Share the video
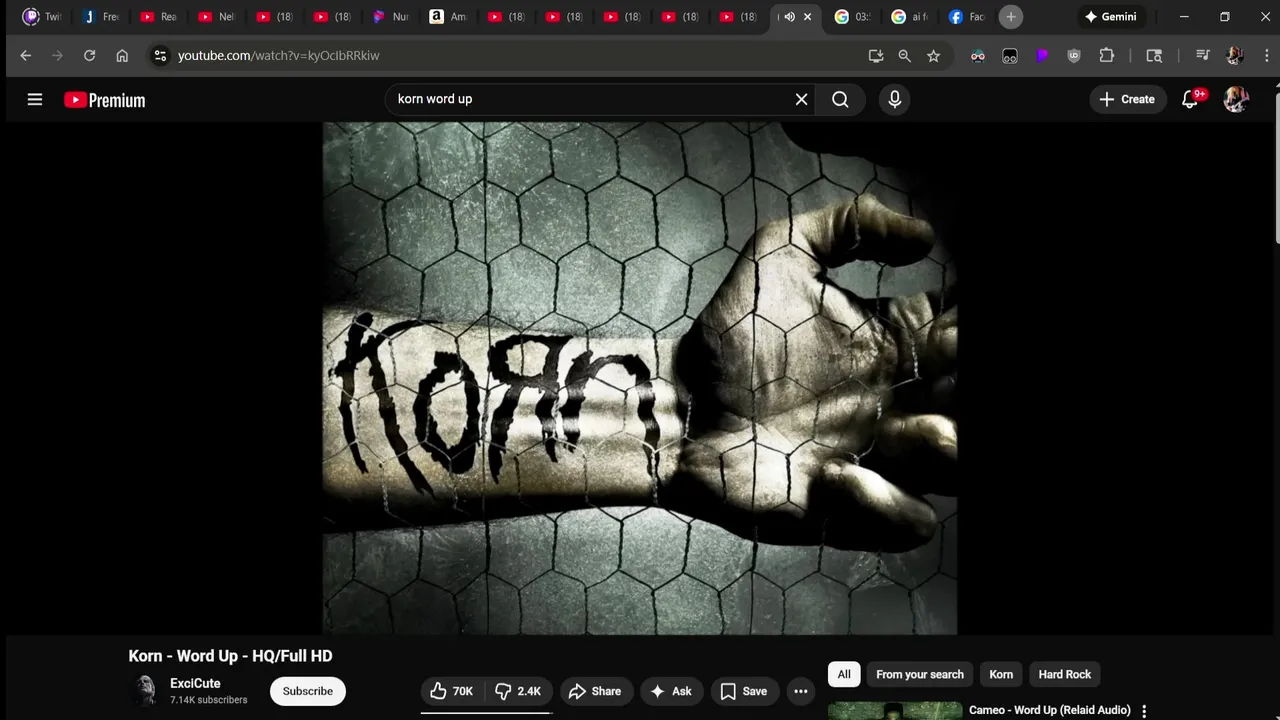This screenshot has width=1280, height=720. [x=595, y=691]
